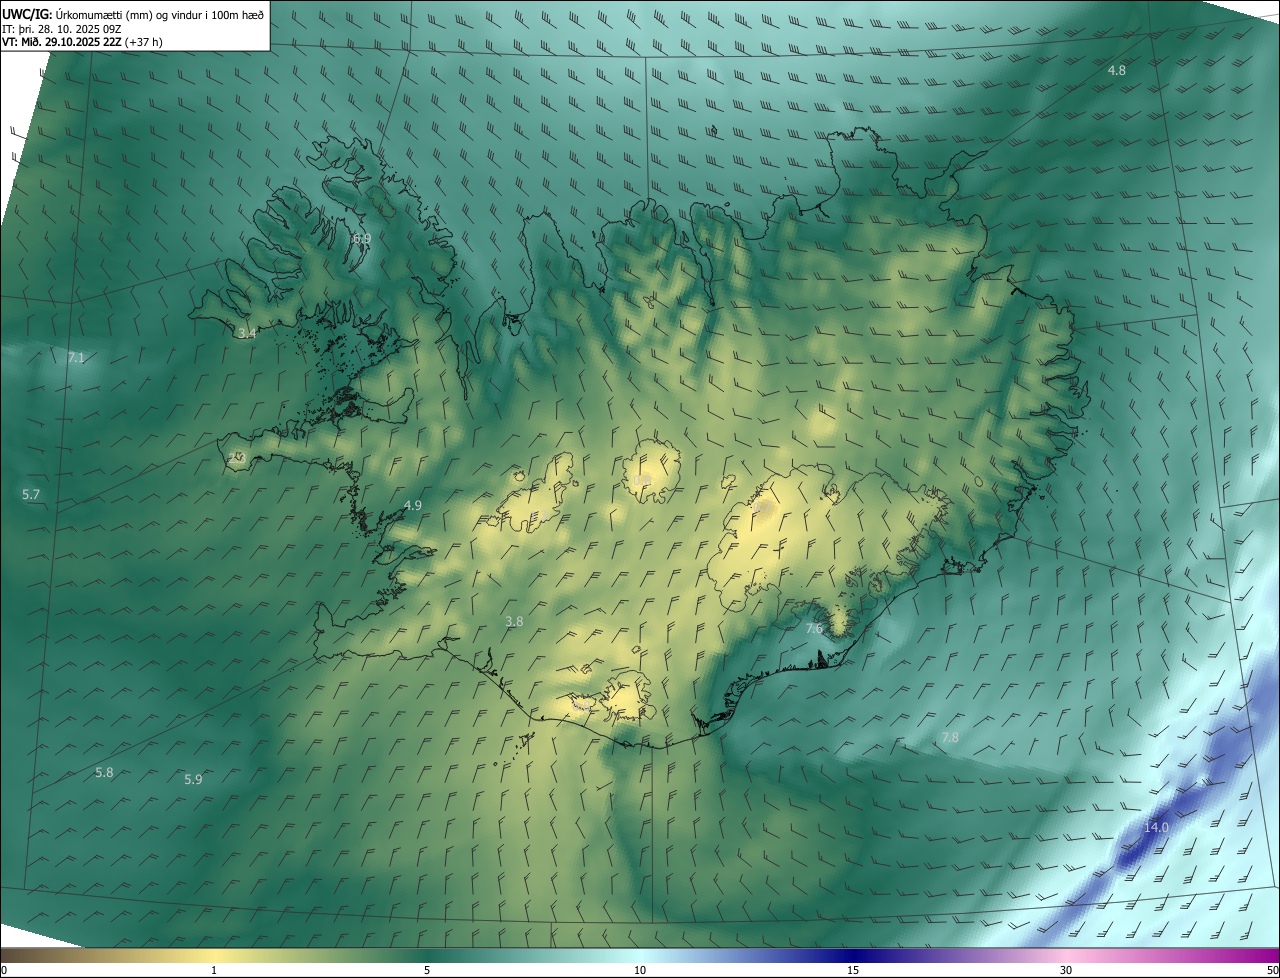Click the colorbar tick labeled 10
The height and width of the screenshot is (978, 1280).
640,970
